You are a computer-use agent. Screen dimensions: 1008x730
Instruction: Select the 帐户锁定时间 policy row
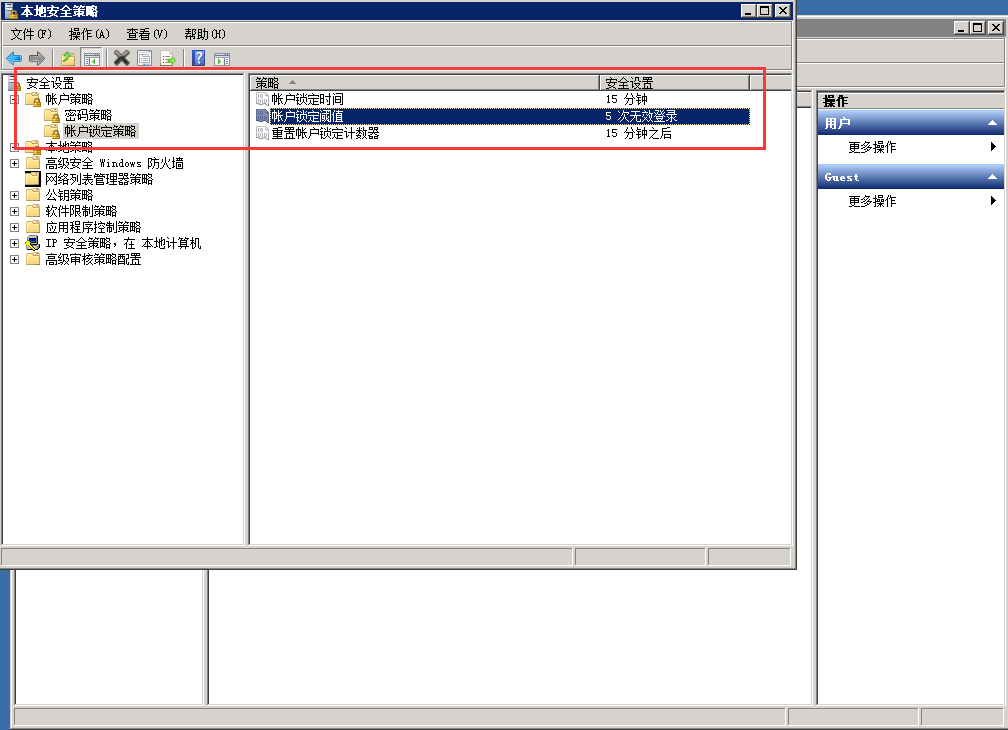point(502,99)
